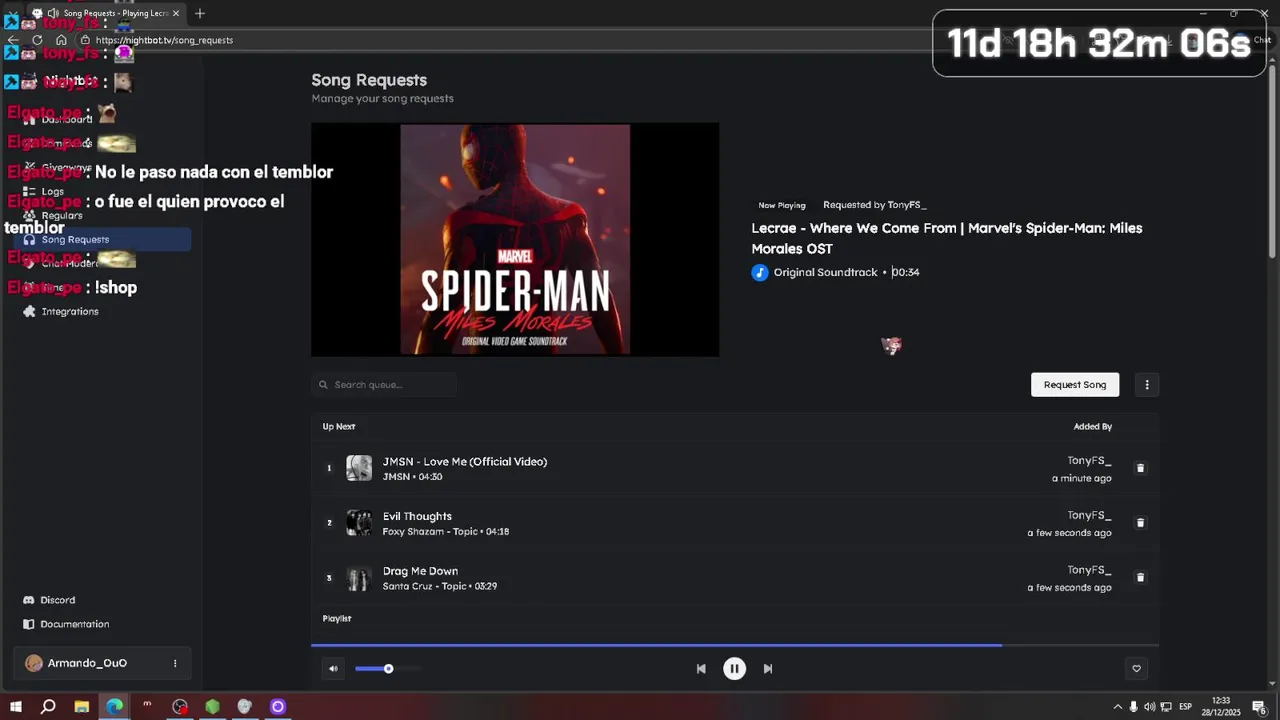
Task: Click the 00:34 elapsed time text
Action: click(906, 273)
